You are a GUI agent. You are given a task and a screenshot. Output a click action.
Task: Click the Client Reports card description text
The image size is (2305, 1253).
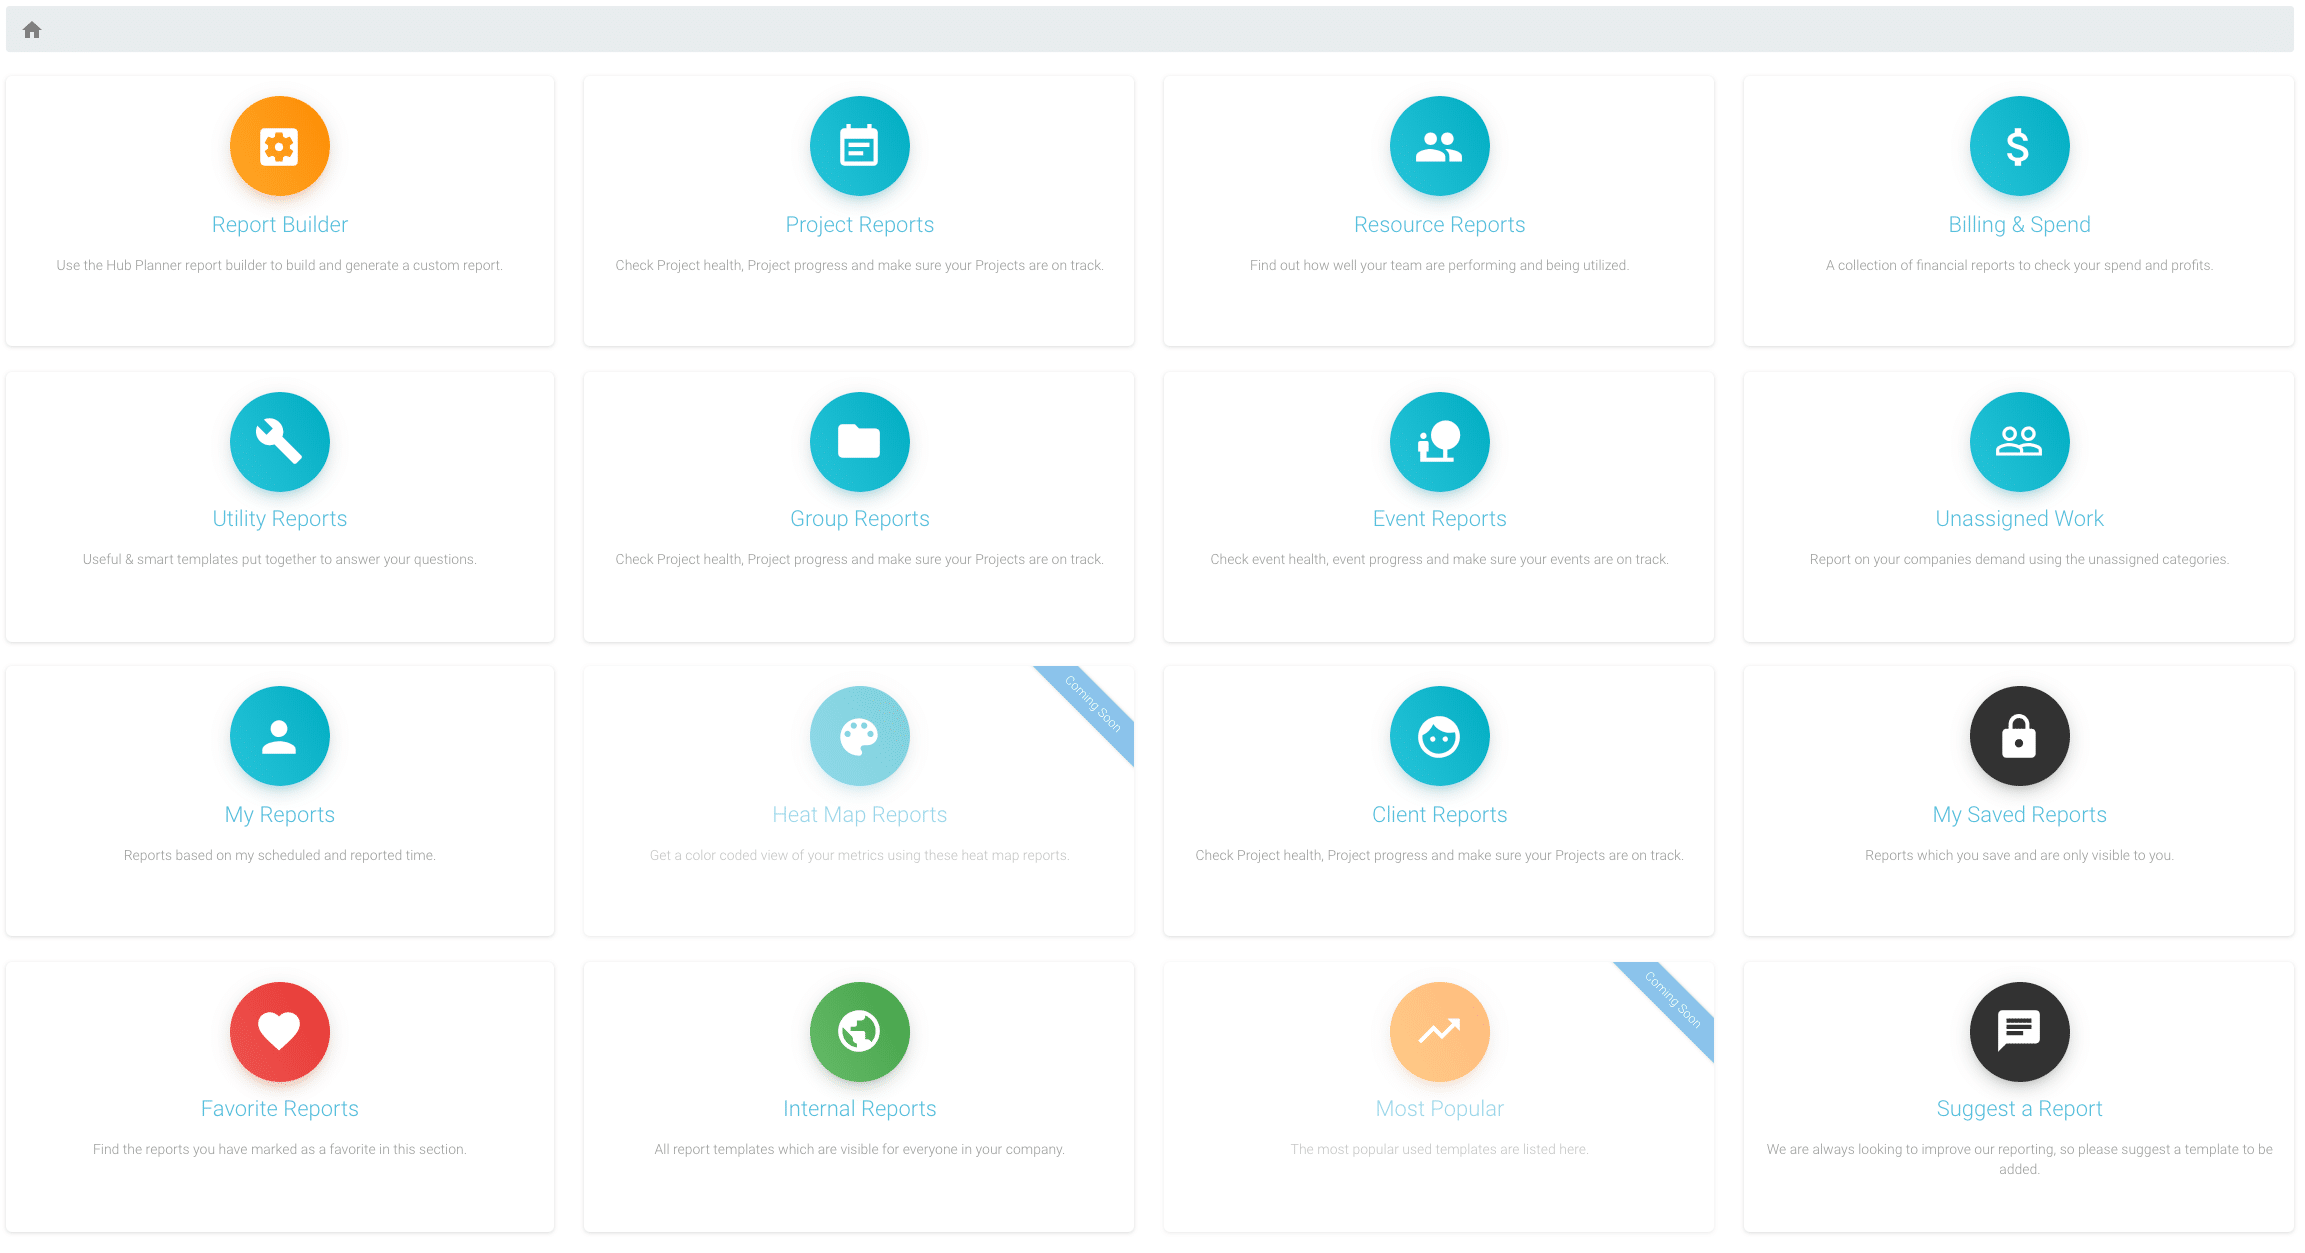pos(1439,856)
